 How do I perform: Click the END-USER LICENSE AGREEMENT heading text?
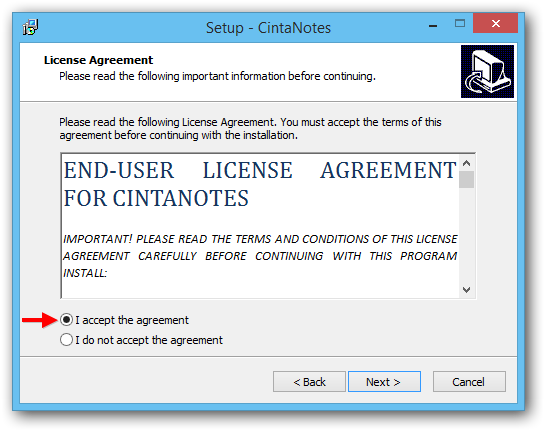click(x=260, y=184)
